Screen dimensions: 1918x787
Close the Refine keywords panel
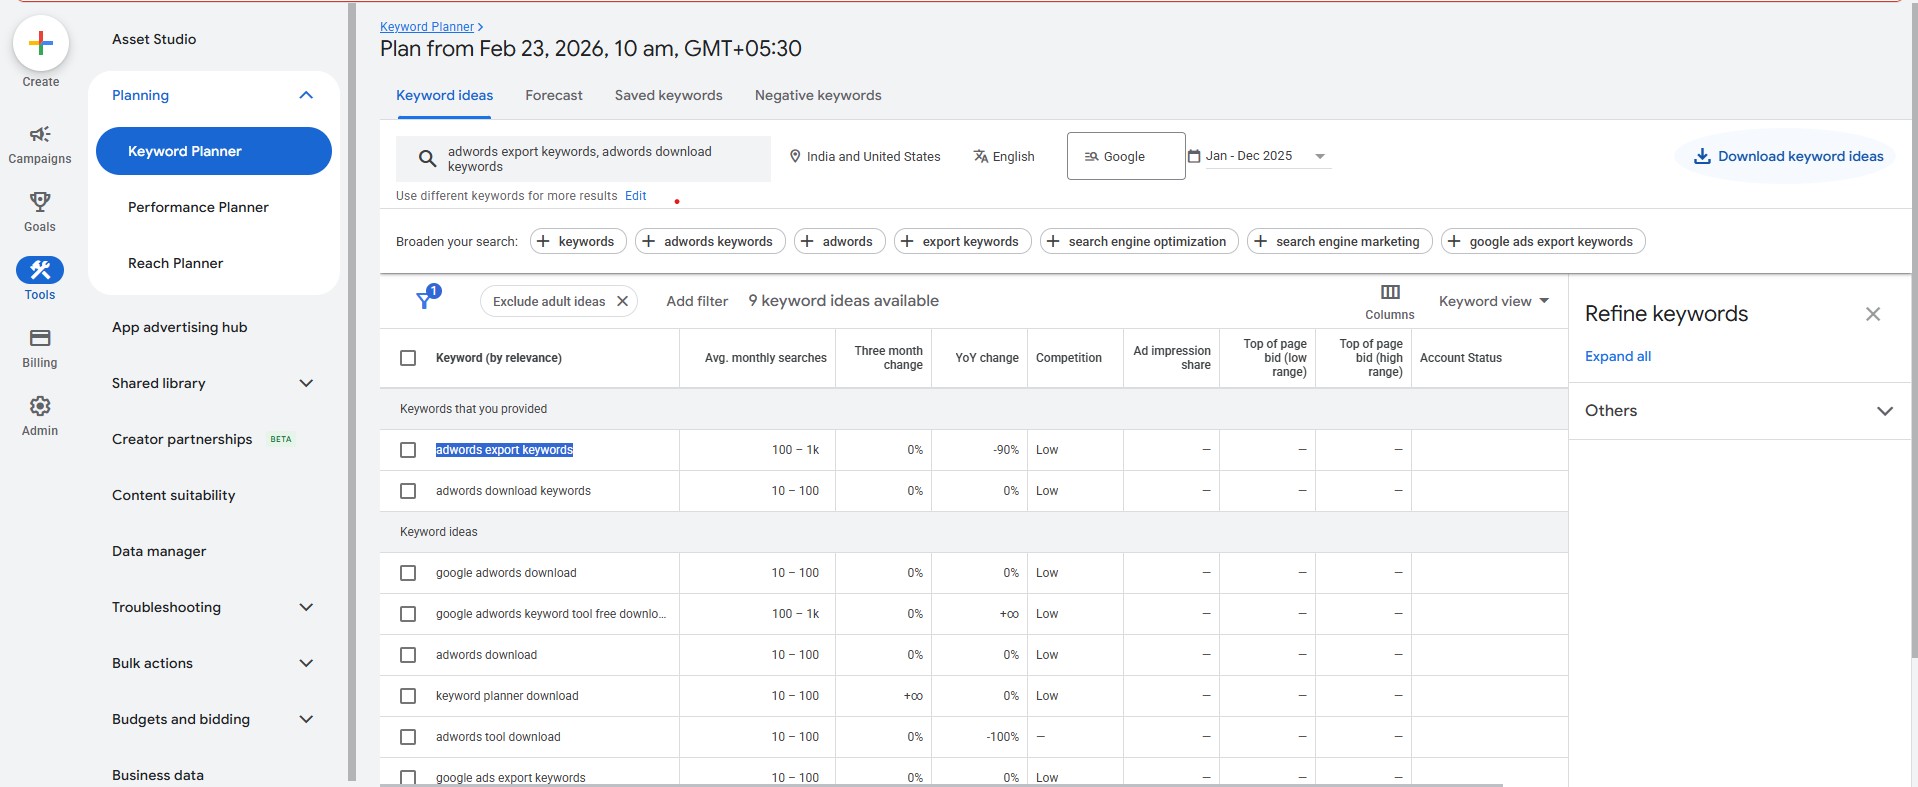pos(1873,314)
